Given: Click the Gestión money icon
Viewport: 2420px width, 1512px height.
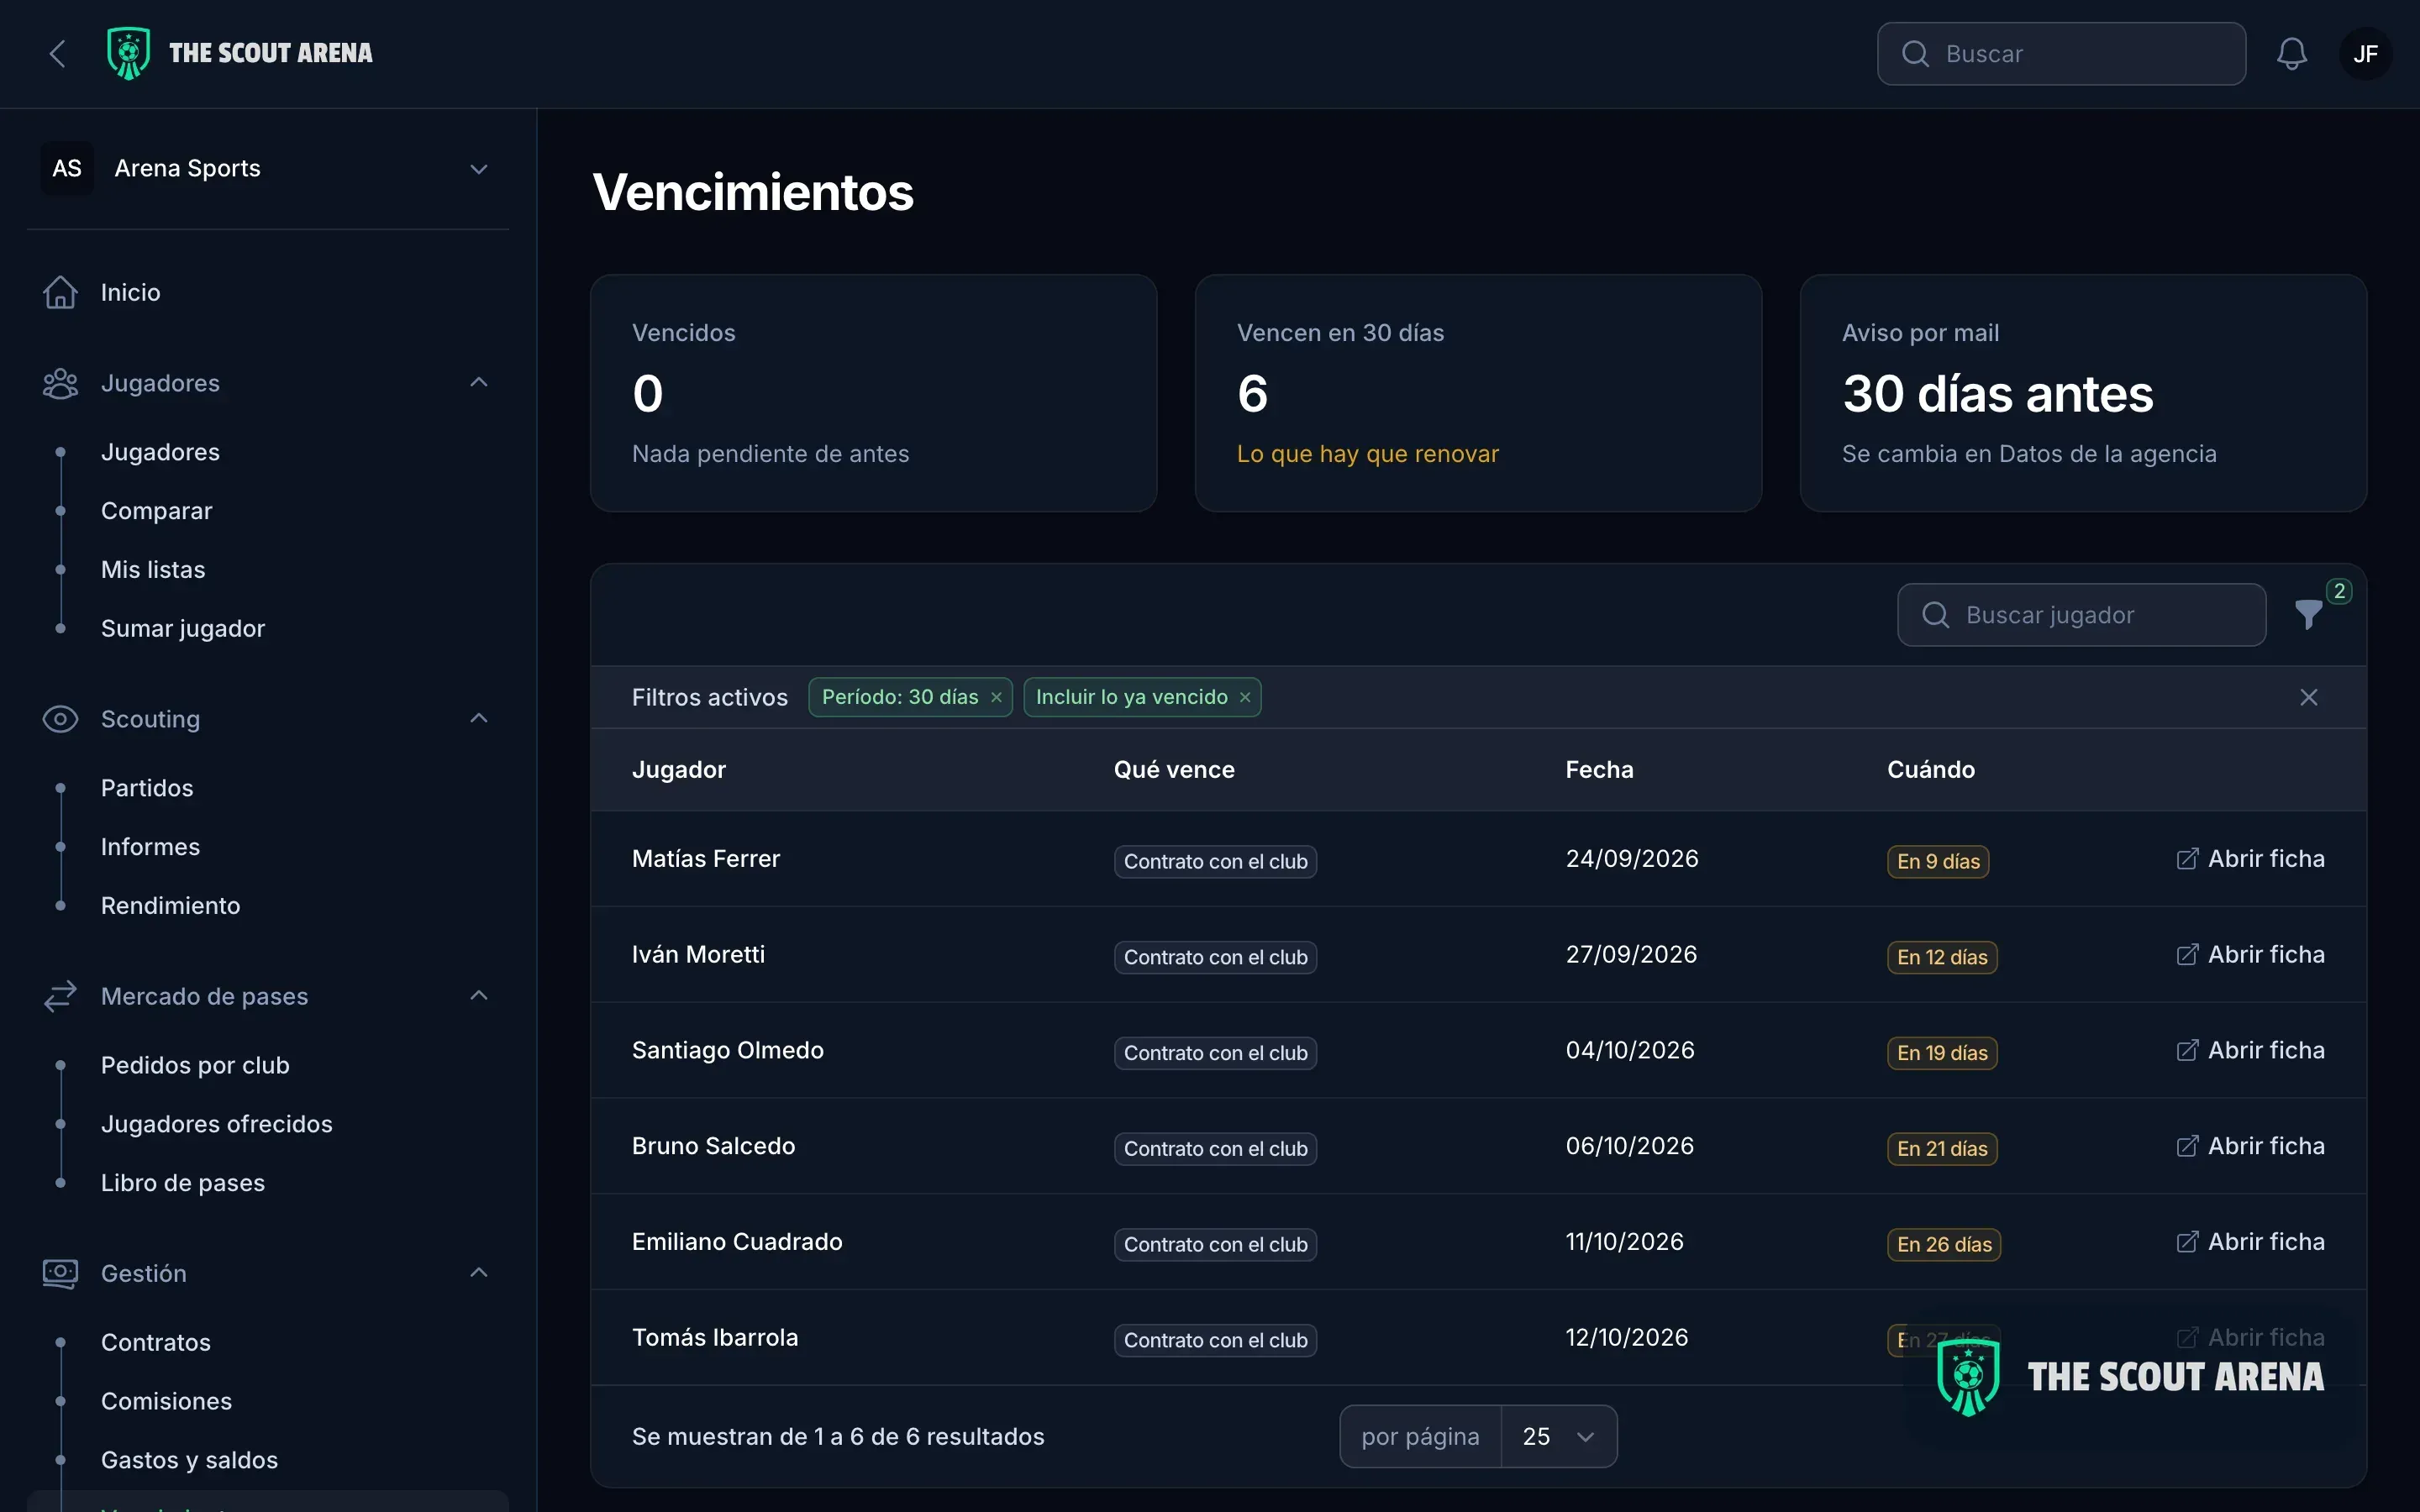Looking at the screenshot, I should coord(60,1273).
